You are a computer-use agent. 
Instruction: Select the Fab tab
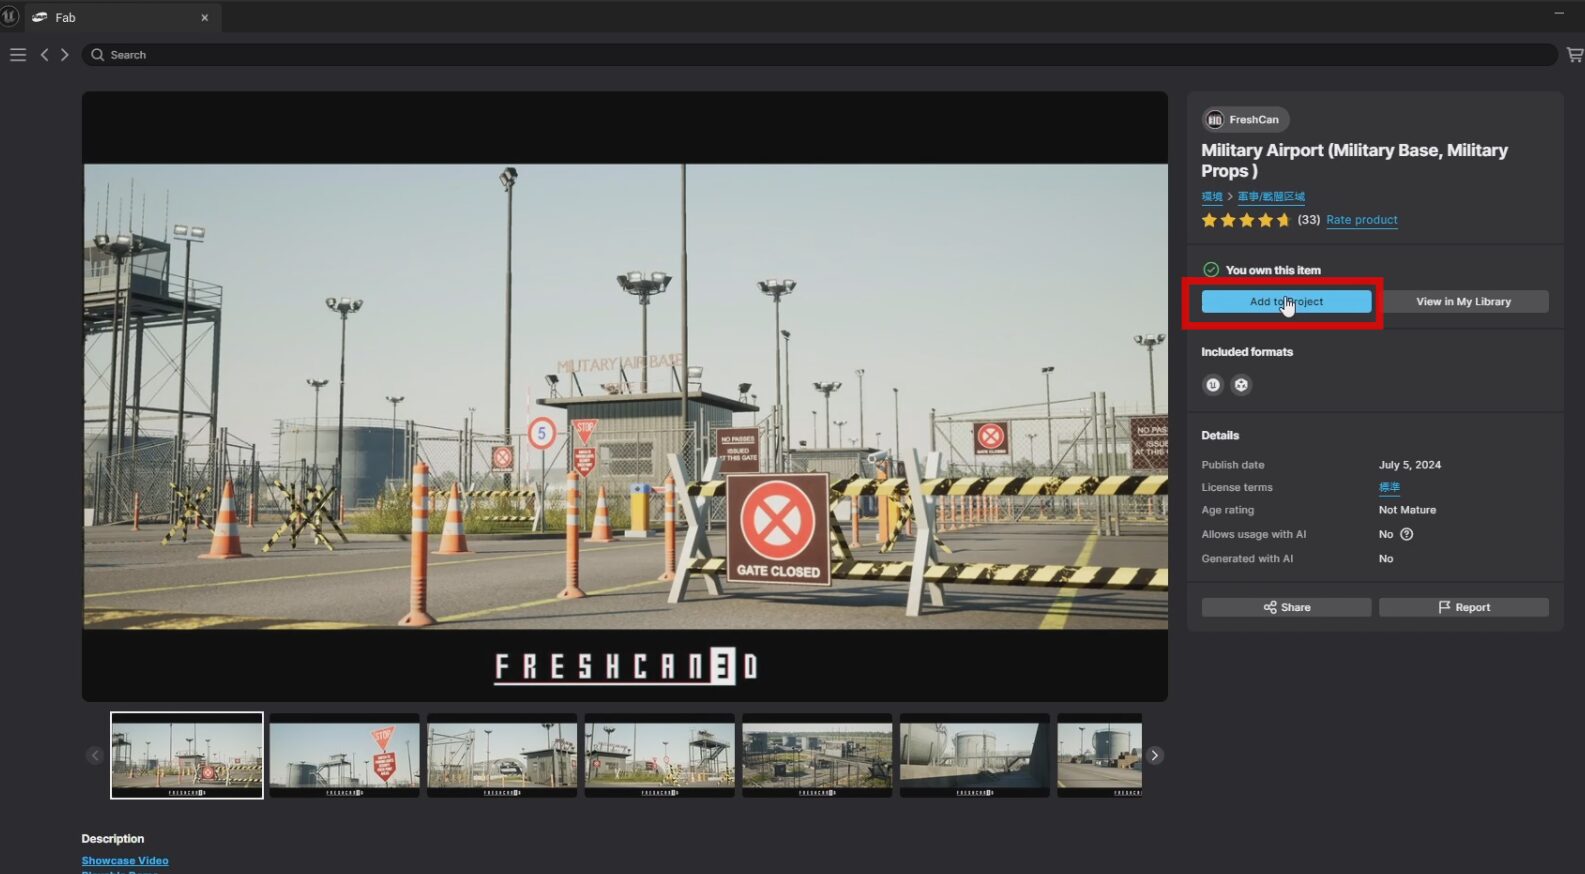(x=123, y=18)
